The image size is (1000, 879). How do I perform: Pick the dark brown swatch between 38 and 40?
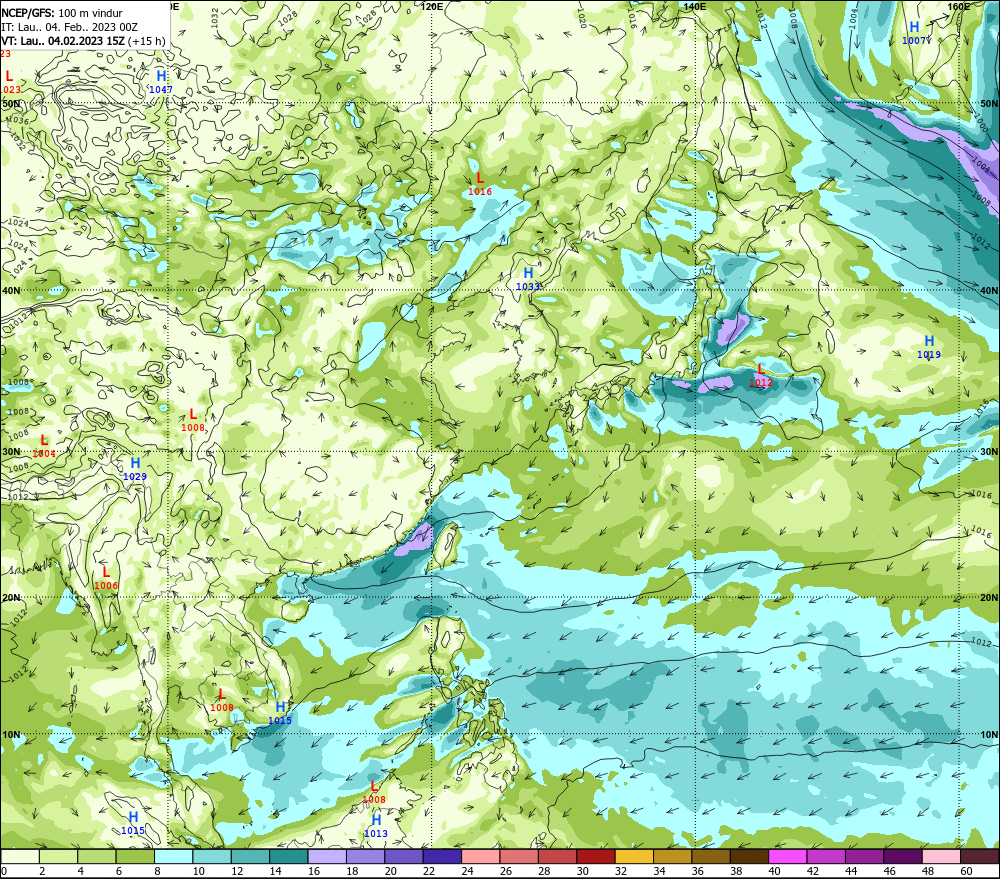coord(749,856)
